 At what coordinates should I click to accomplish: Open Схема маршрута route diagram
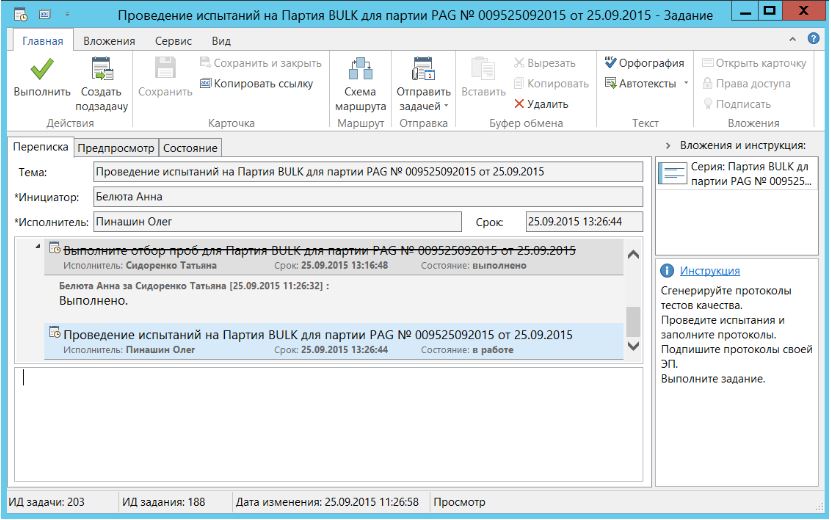tap(358, 69)
